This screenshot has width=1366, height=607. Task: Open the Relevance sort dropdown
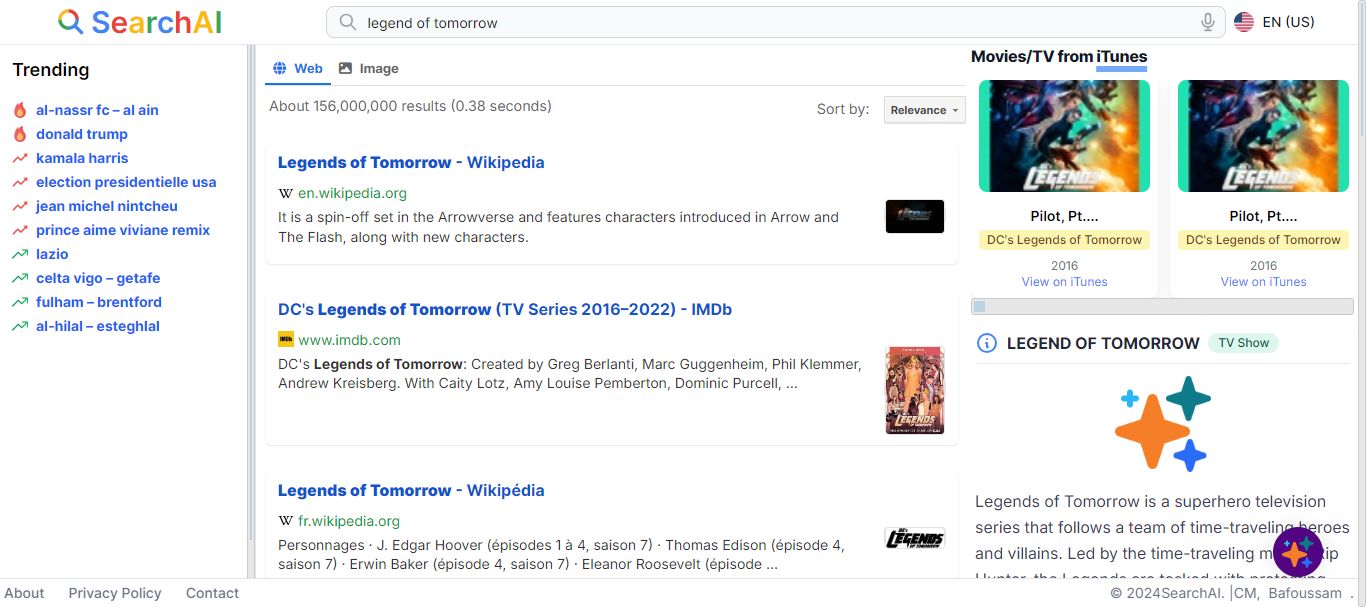point(924,110)
